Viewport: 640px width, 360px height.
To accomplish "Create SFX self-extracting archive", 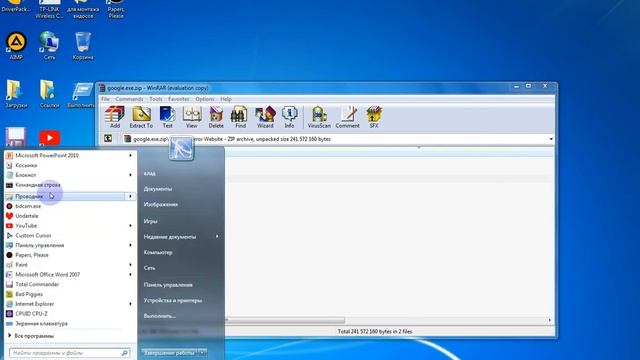I will (x=373, y=117).
